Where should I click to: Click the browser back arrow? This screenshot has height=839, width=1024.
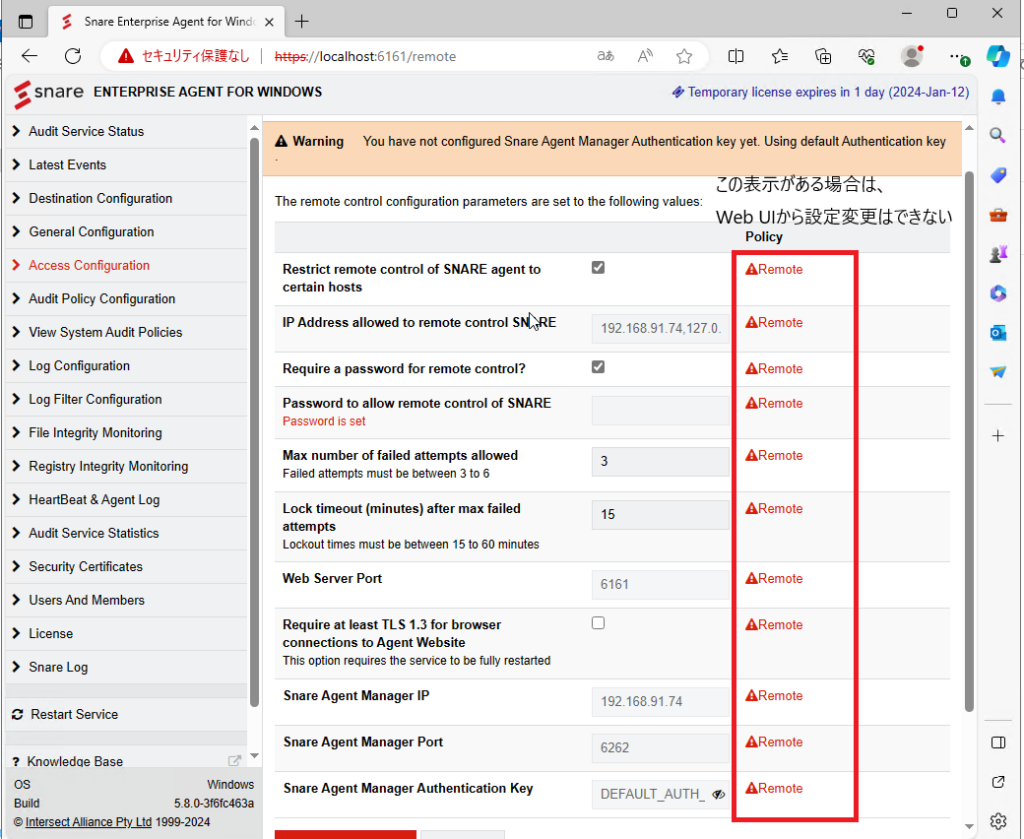tap(29, 56)
